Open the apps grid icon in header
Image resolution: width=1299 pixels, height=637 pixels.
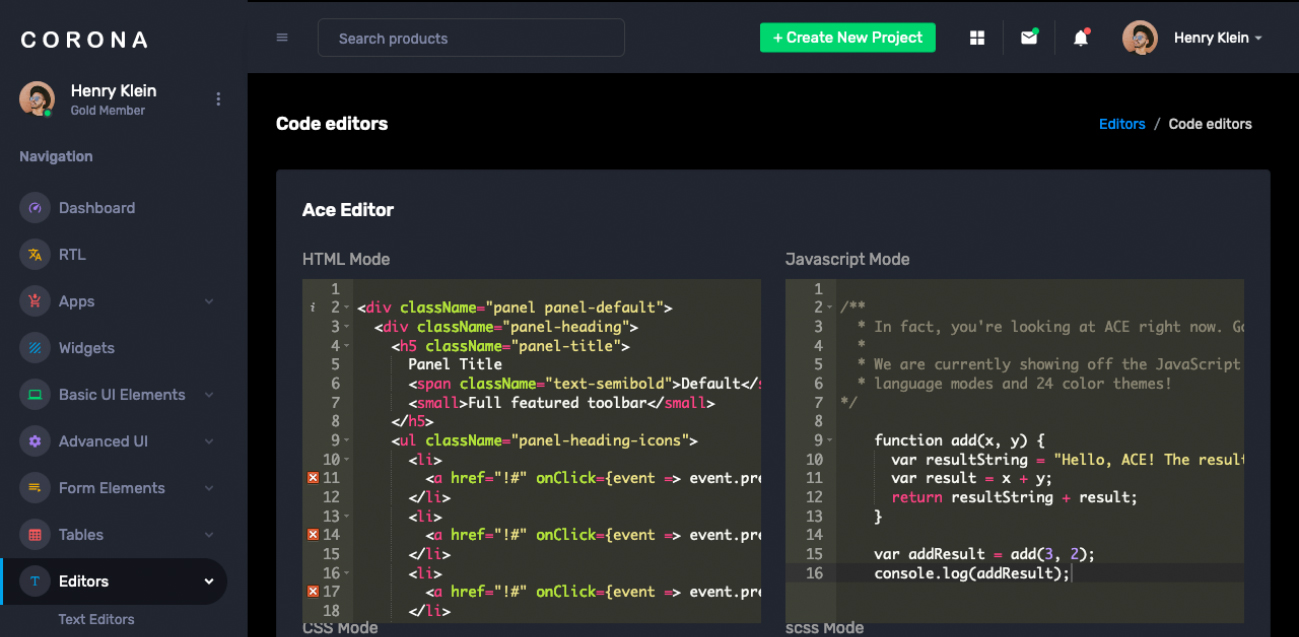977,38
